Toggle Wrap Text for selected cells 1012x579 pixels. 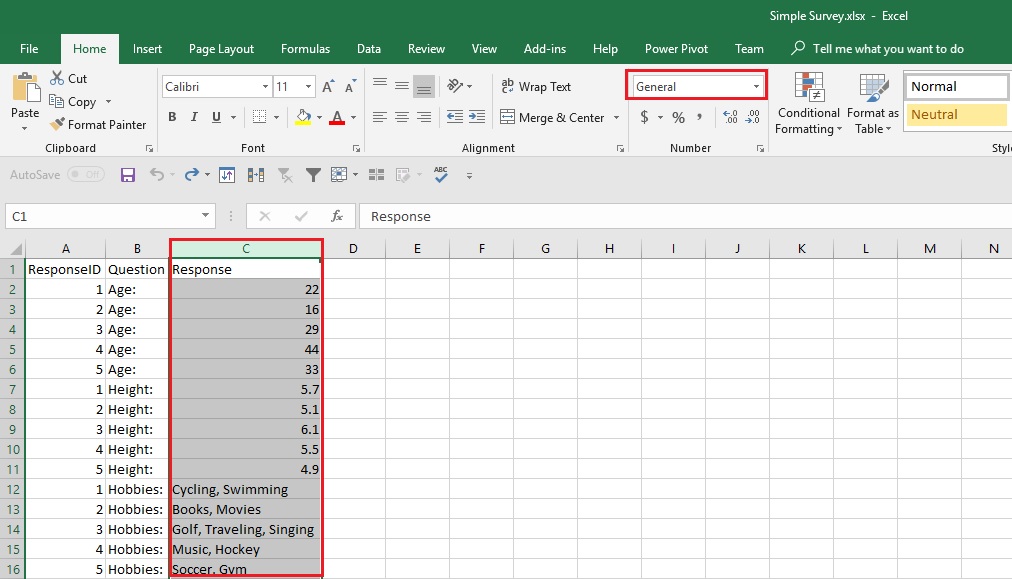click(x=536, y=86)
